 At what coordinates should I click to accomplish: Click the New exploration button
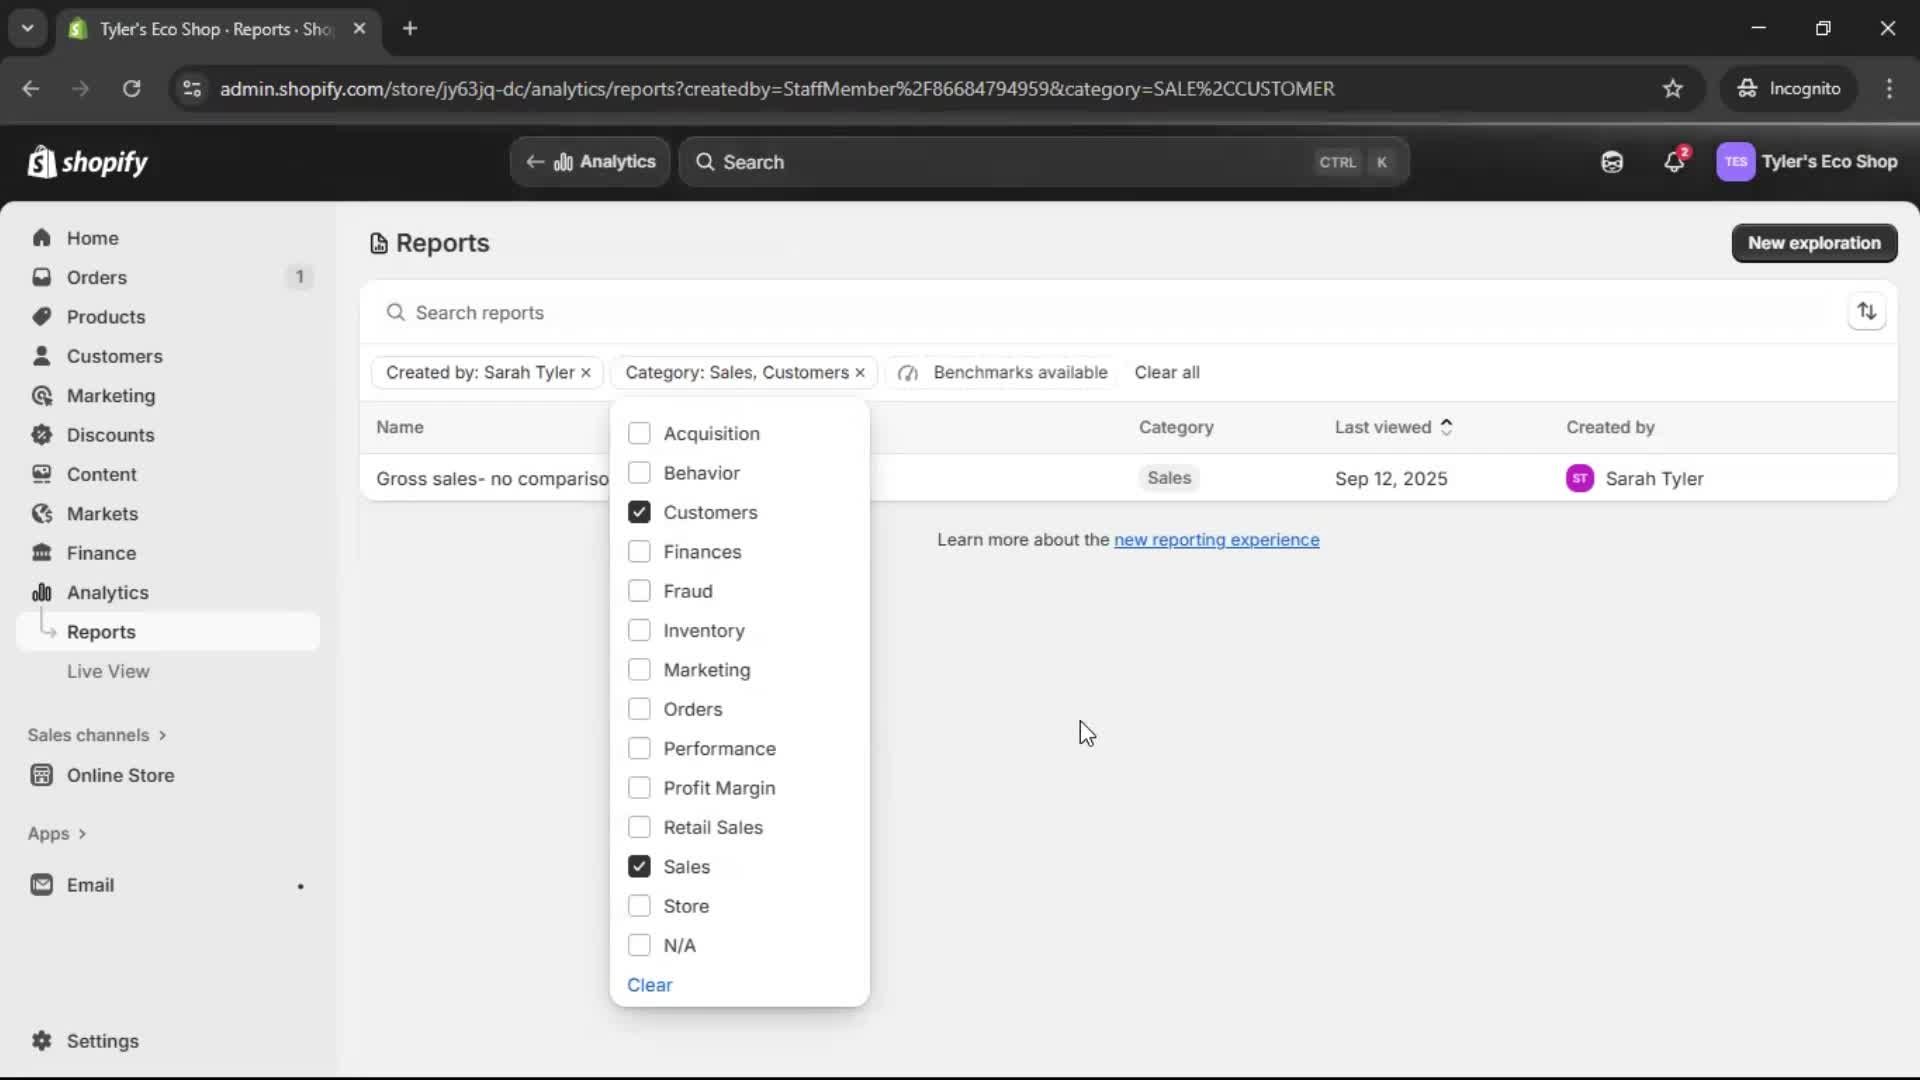(1814, 243)
